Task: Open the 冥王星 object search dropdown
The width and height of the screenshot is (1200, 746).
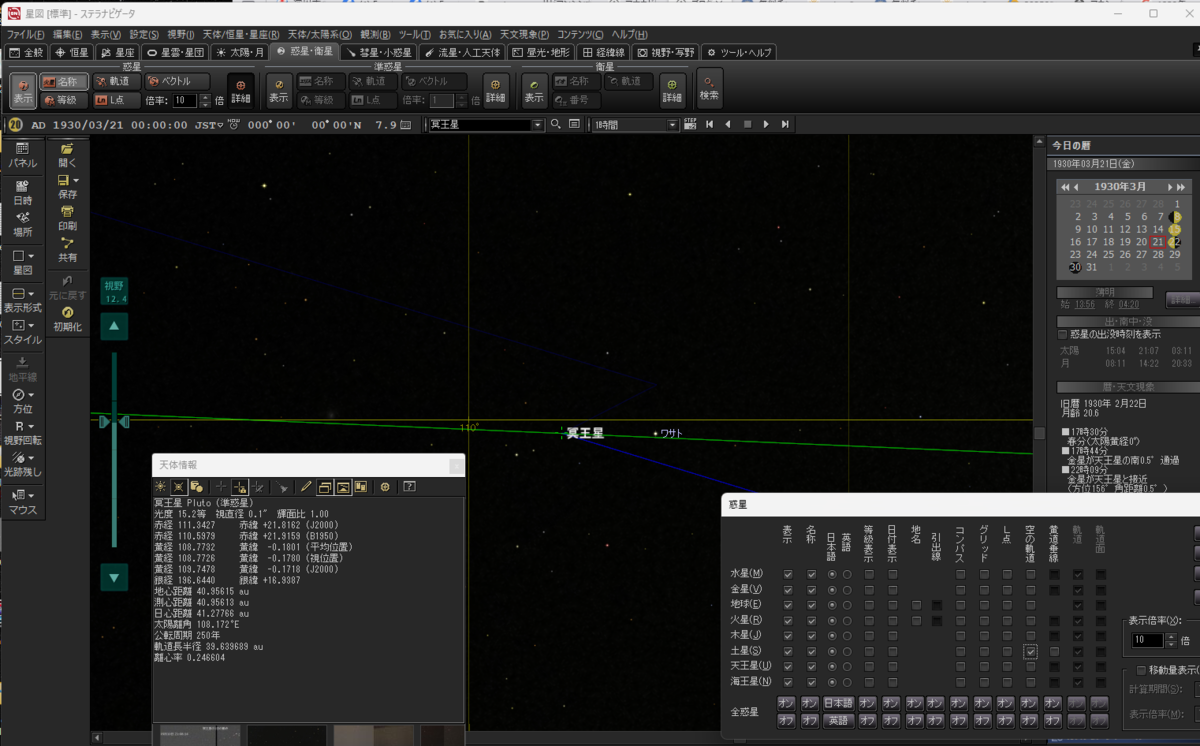Action: point(539,125)
